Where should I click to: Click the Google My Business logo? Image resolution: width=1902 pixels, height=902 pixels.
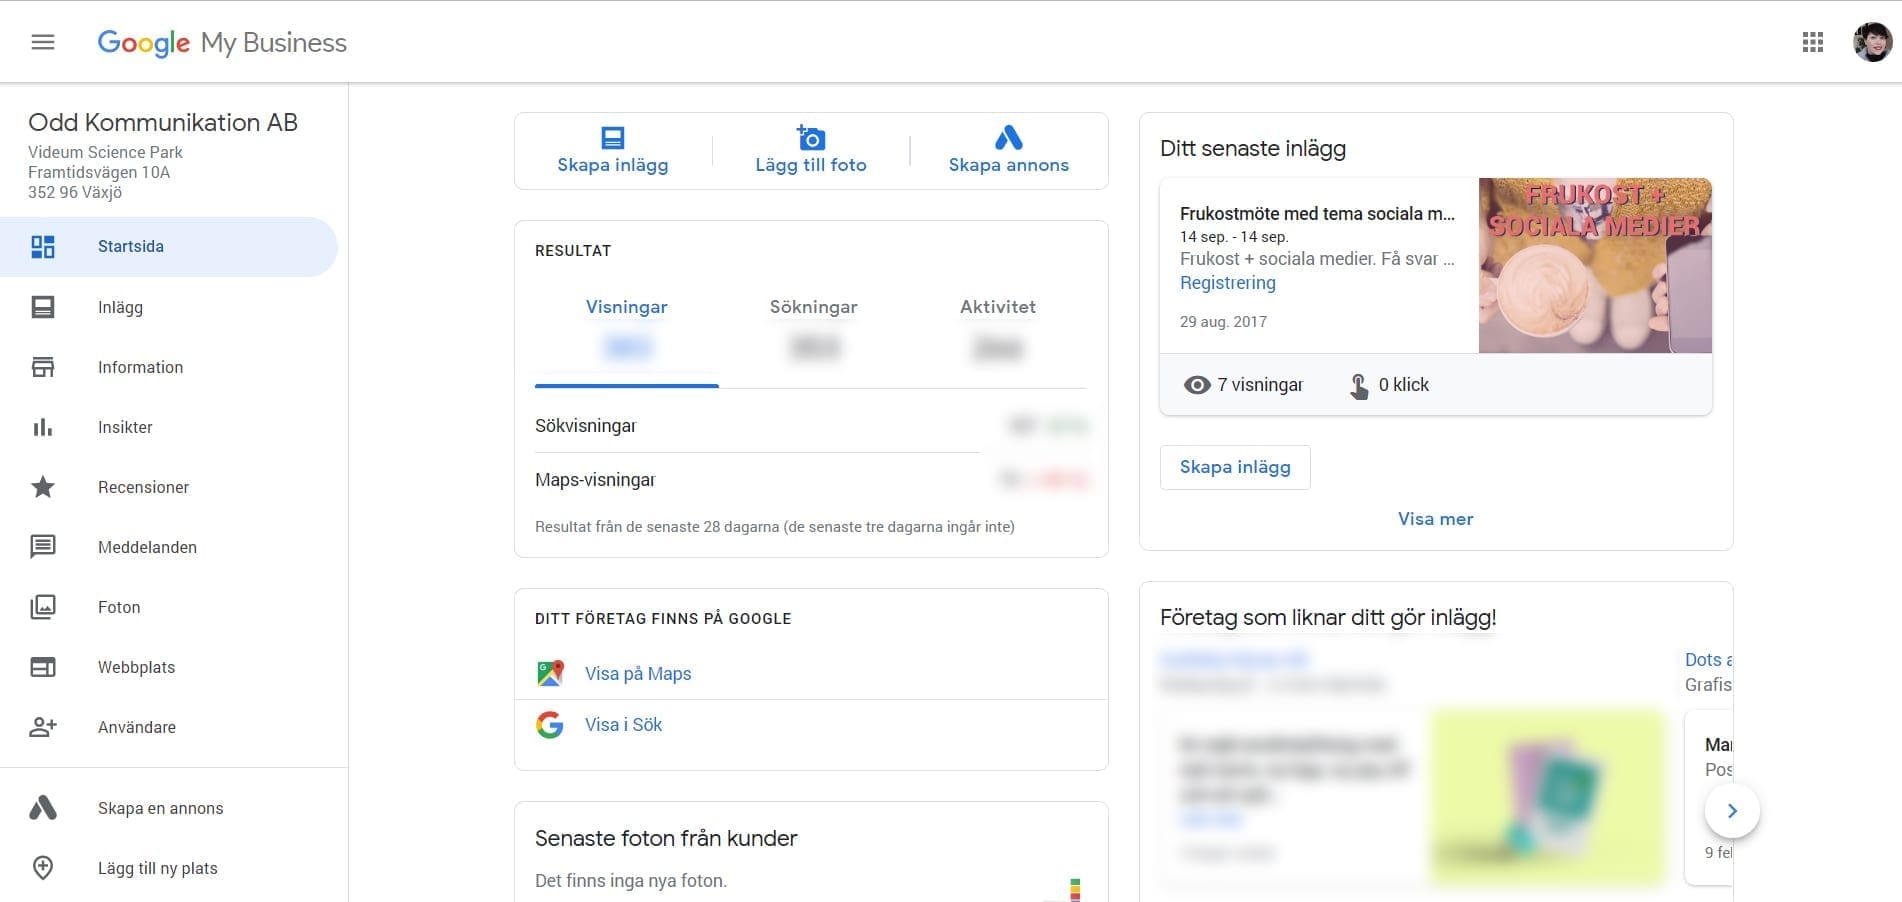[222, 42]
